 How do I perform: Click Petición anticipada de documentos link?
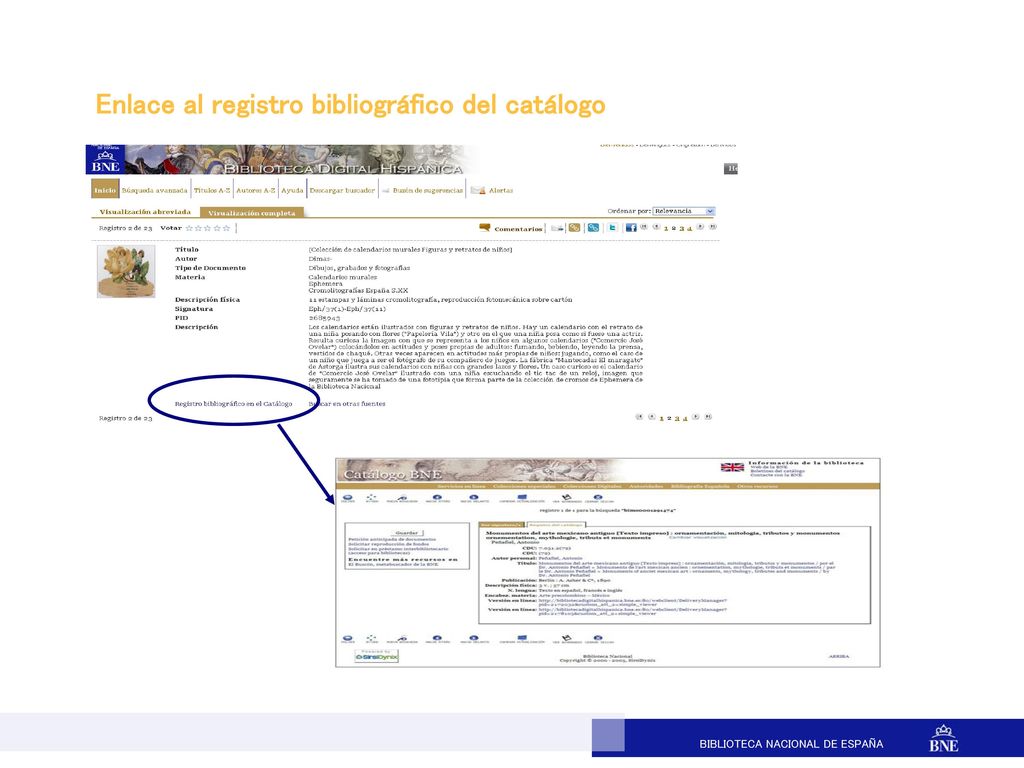tap(392, 539)
